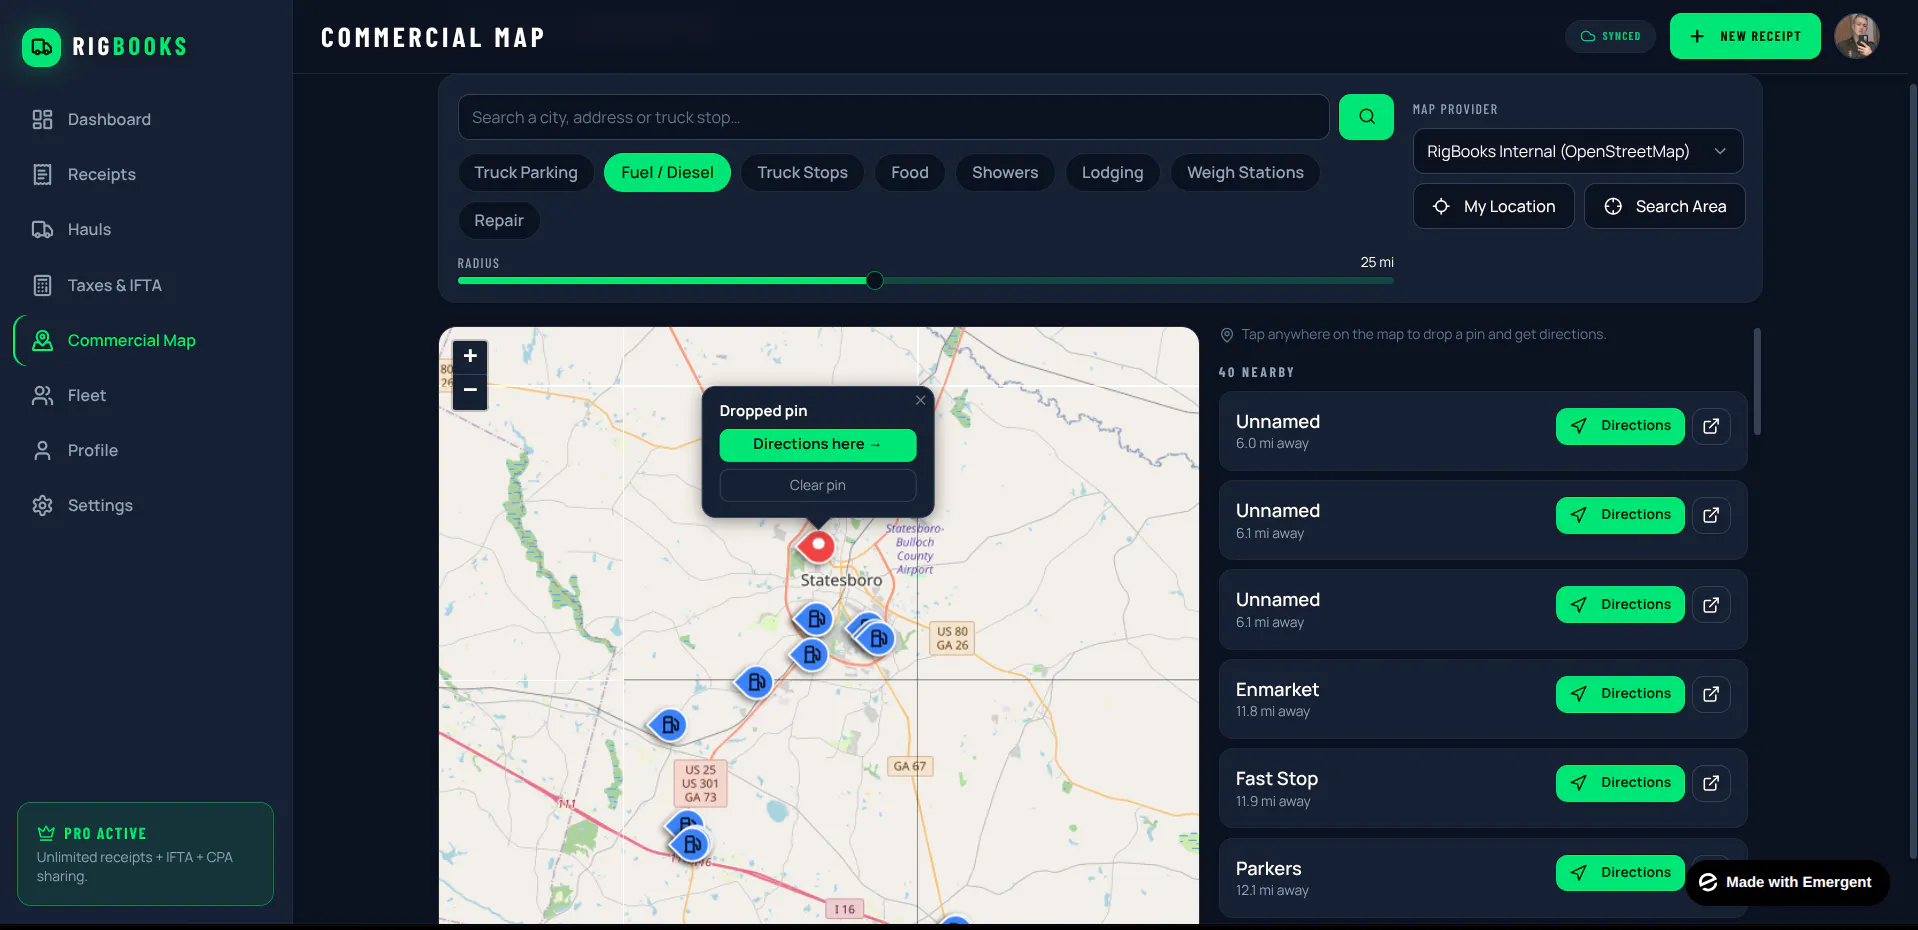The height and width of the screenshot is (930, 1918).
Task: Click the Pro Active plan card
Action: coord(145,854)
